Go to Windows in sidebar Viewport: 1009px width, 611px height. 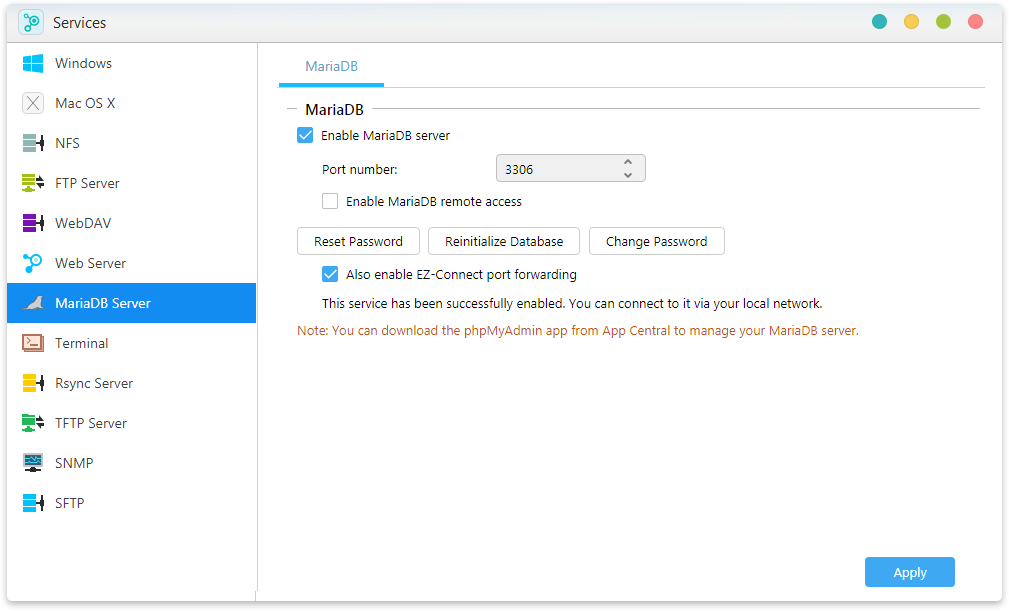(x=84, y=63)
